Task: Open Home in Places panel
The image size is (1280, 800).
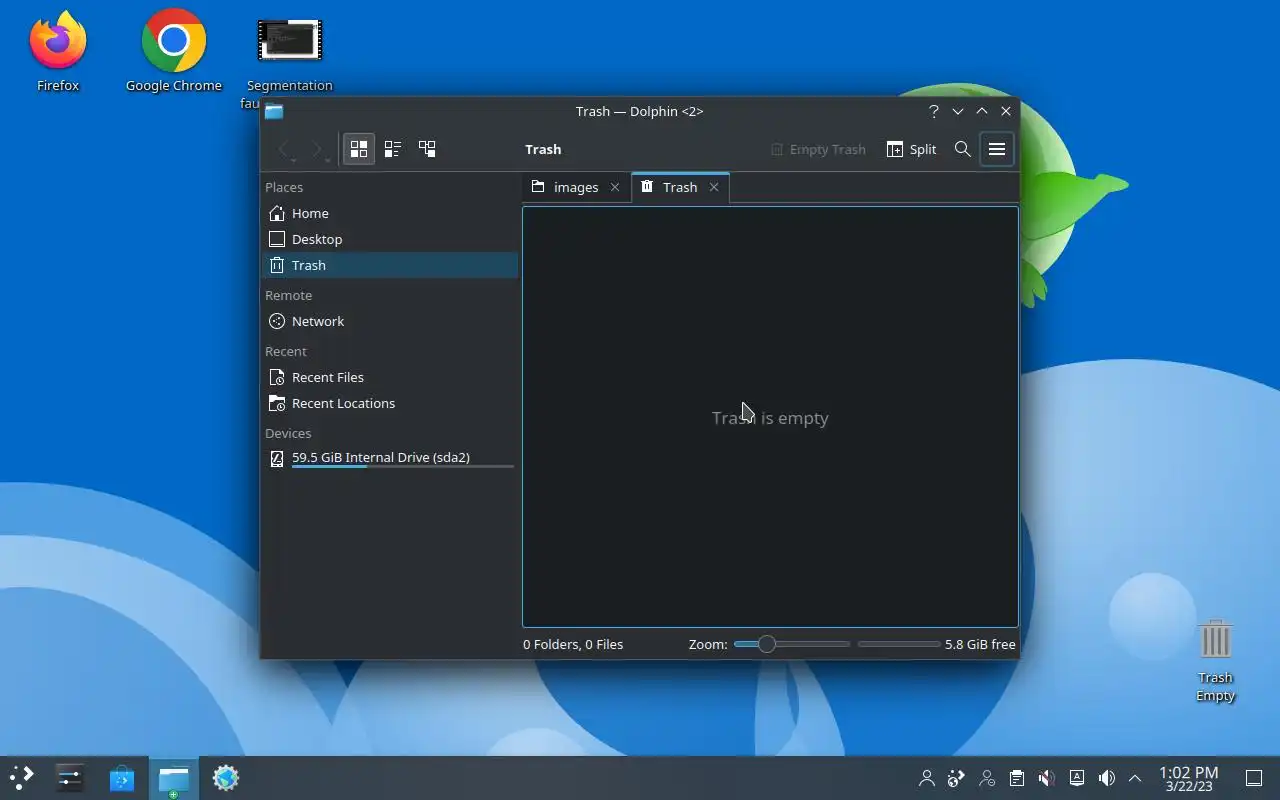Action: tap(389, 213)
